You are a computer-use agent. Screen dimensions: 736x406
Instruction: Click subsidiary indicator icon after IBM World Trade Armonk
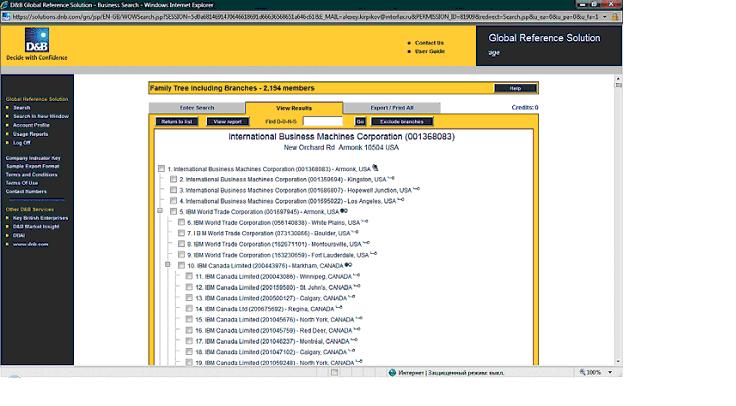(344, 211)
